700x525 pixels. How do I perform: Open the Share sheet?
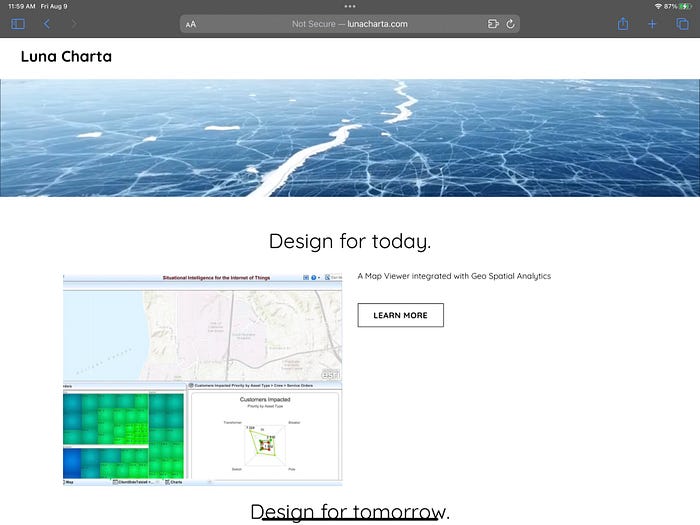click(623, 24)
